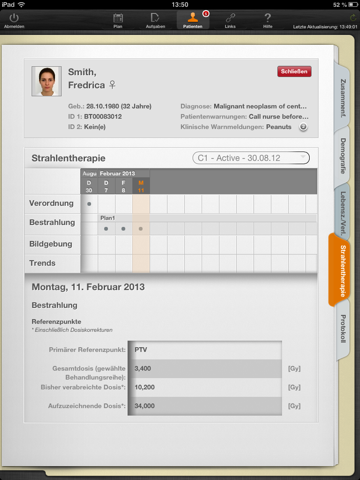This screenshot has width=360, height=480.
Task: Open the Links chain icon
Action: (x=230, y=18)
